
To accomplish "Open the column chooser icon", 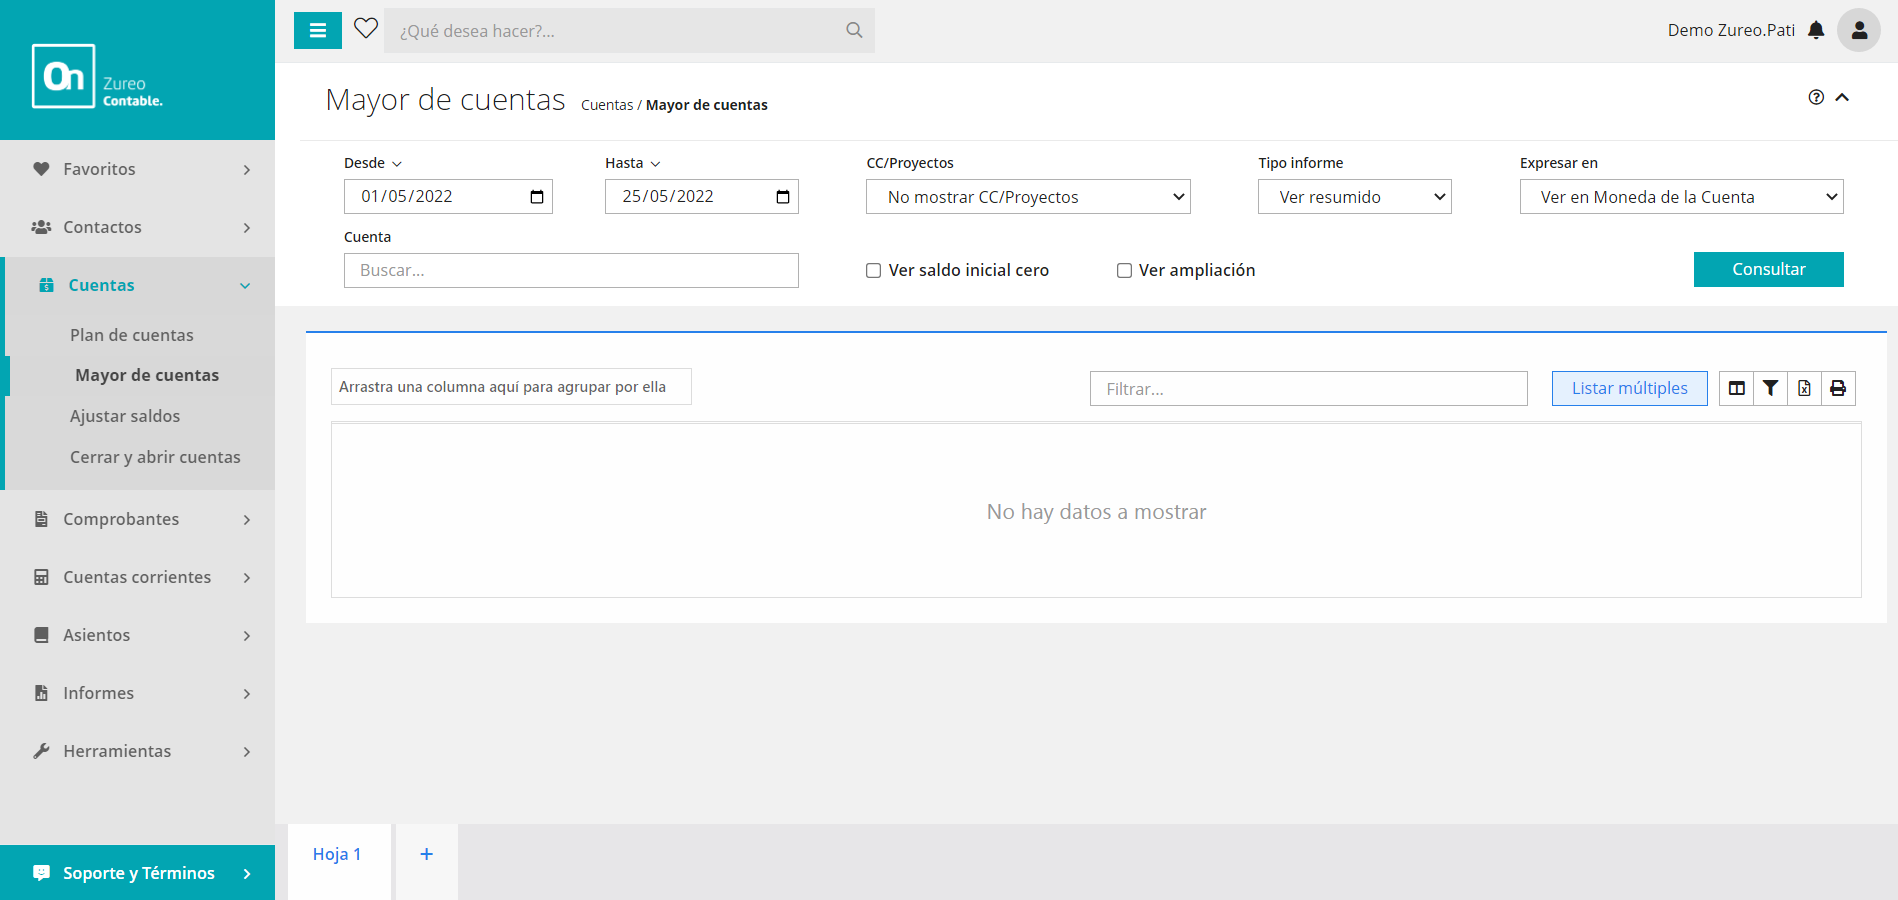I will pos(1737,388).
